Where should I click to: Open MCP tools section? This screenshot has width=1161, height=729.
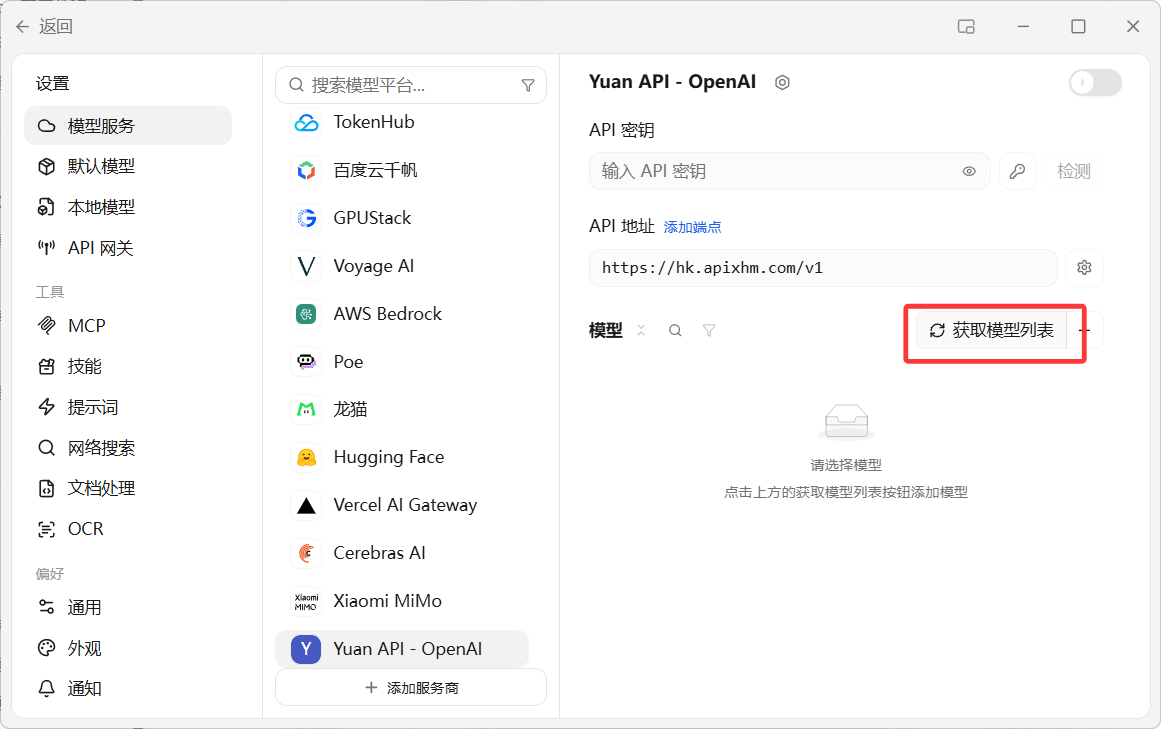click(128, 326)
